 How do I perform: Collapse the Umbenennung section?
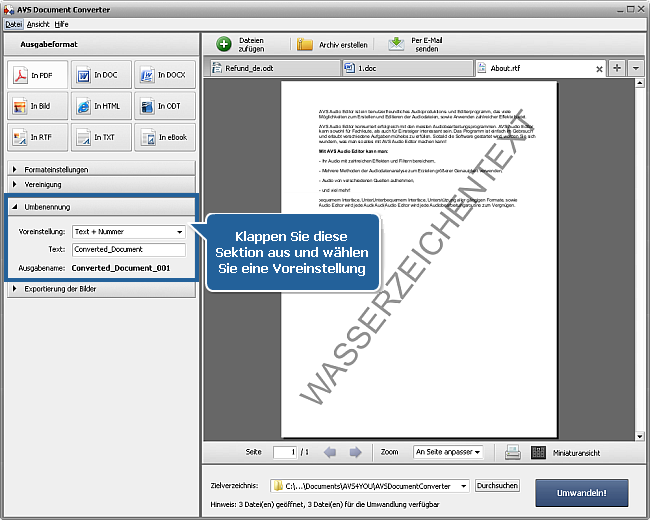(102, 207)
